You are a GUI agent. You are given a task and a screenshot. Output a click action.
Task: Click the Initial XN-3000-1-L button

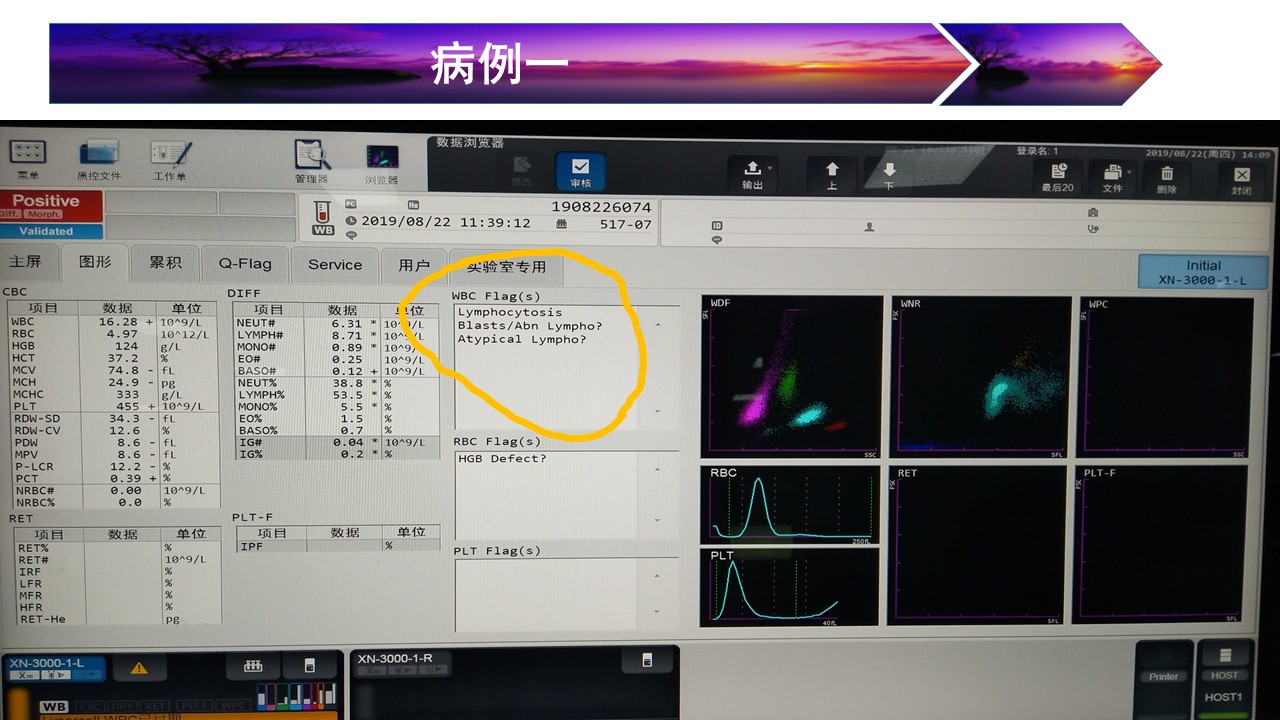1202,272
